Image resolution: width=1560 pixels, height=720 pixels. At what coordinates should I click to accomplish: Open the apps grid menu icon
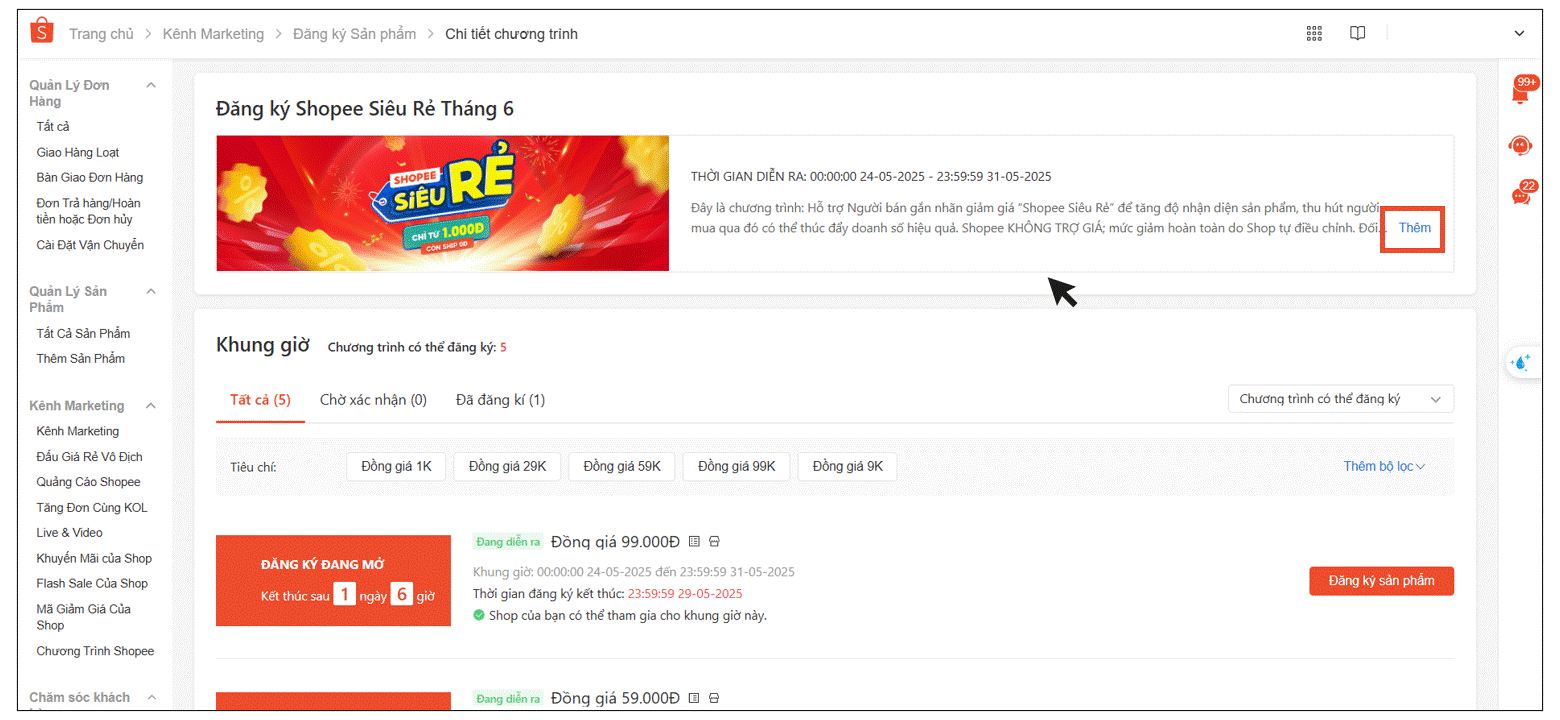point(1314,34)
